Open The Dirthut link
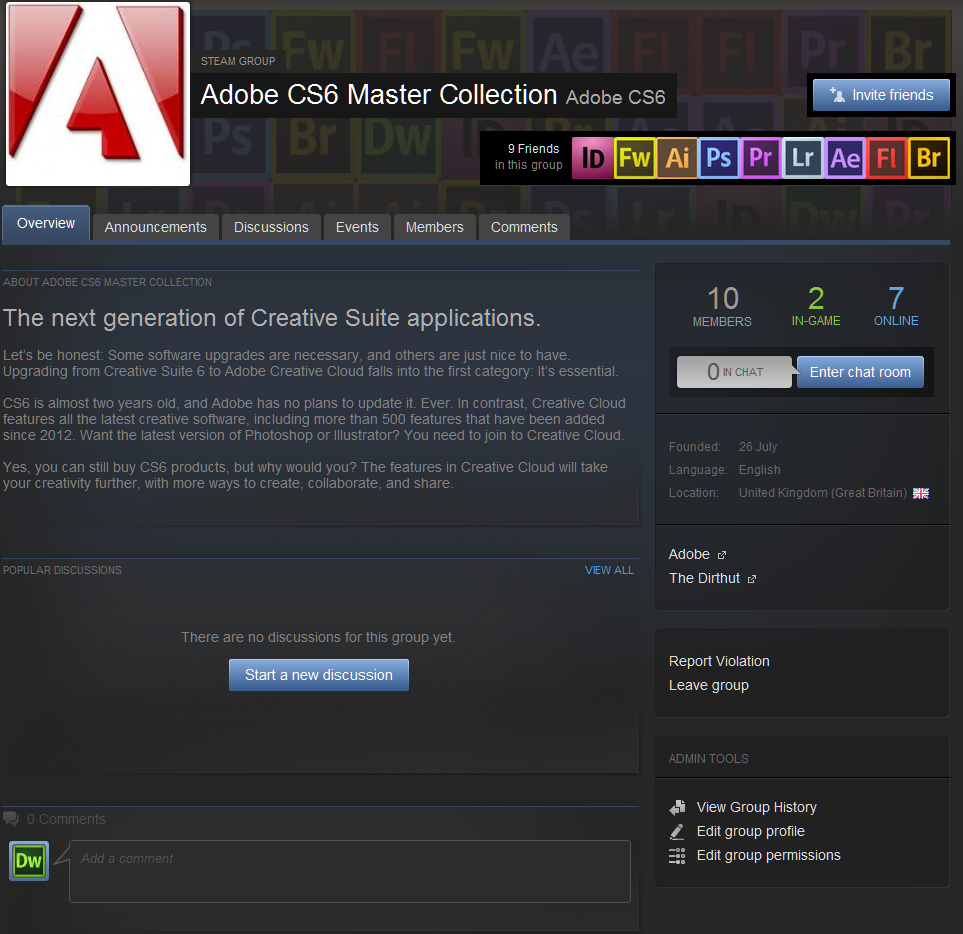The image size is (963, 934). [704, 578]
